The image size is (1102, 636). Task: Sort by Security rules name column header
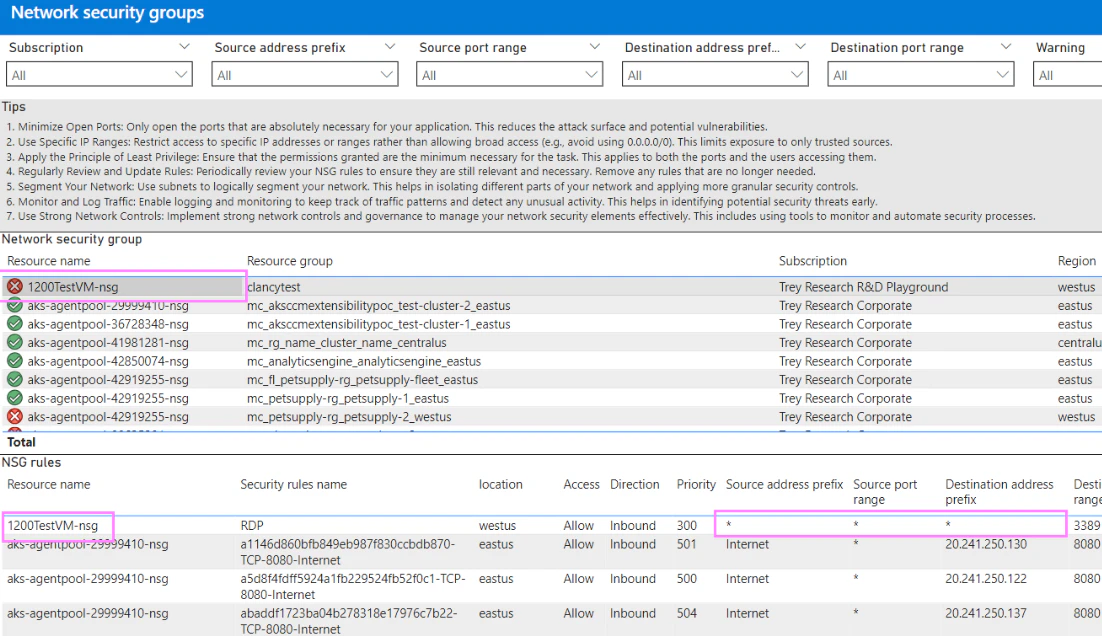294,484
